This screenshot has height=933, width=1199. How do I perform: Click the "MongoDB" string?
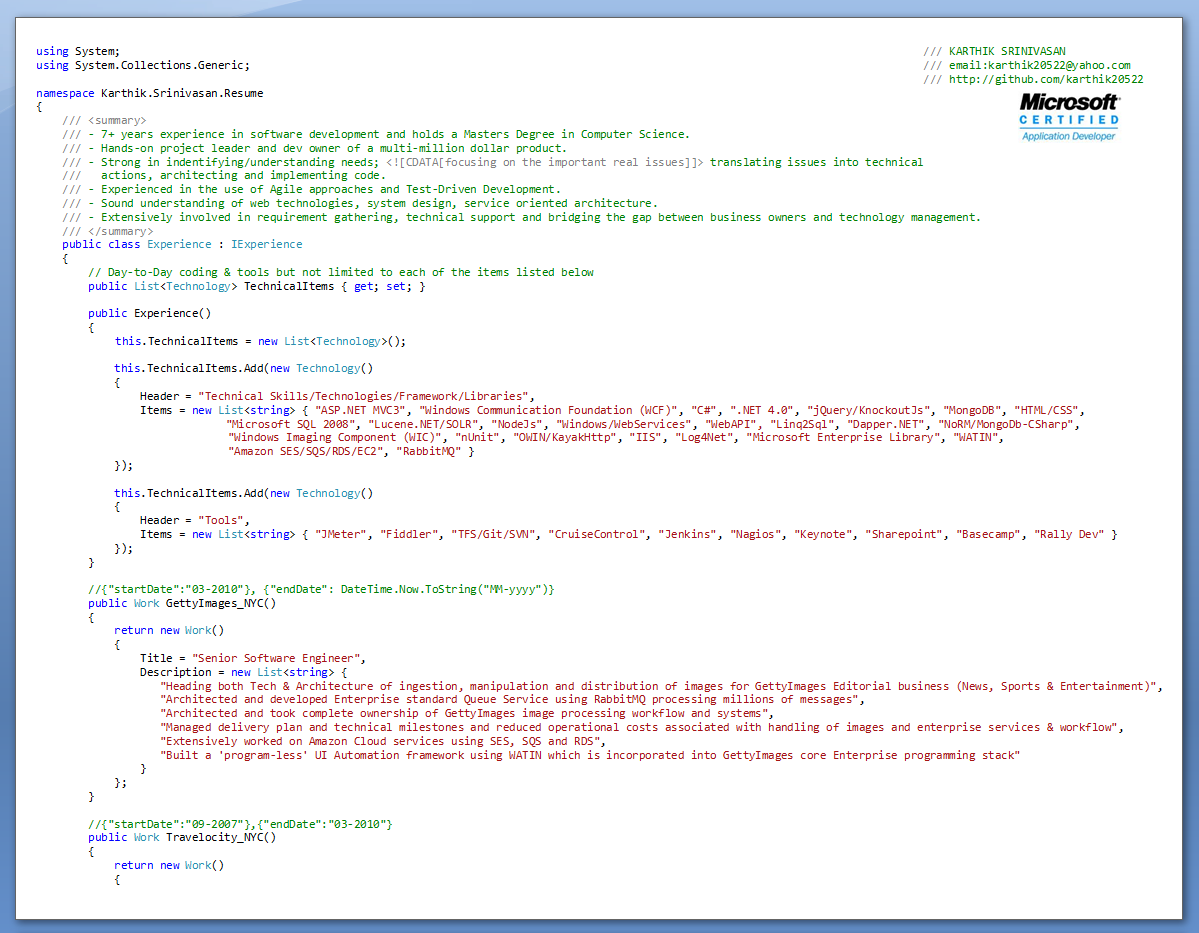coord(972,410)
